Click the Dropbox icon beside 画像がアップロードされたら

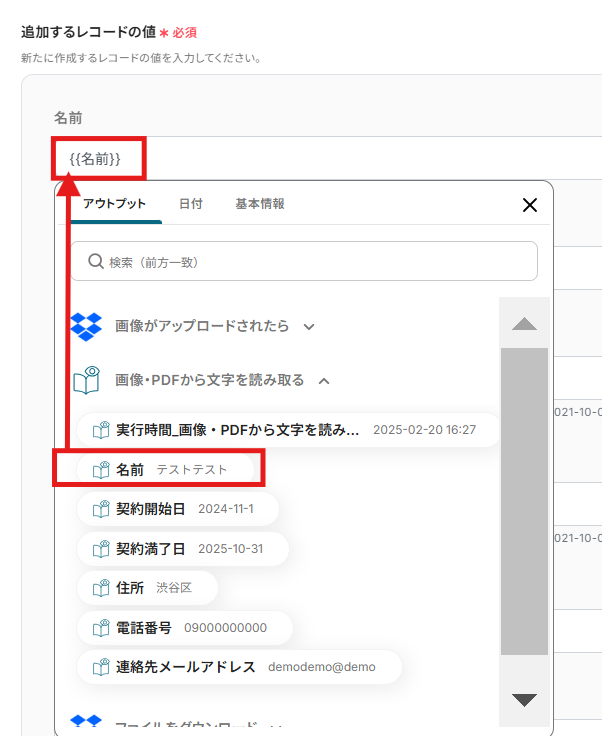coord(86,326)
